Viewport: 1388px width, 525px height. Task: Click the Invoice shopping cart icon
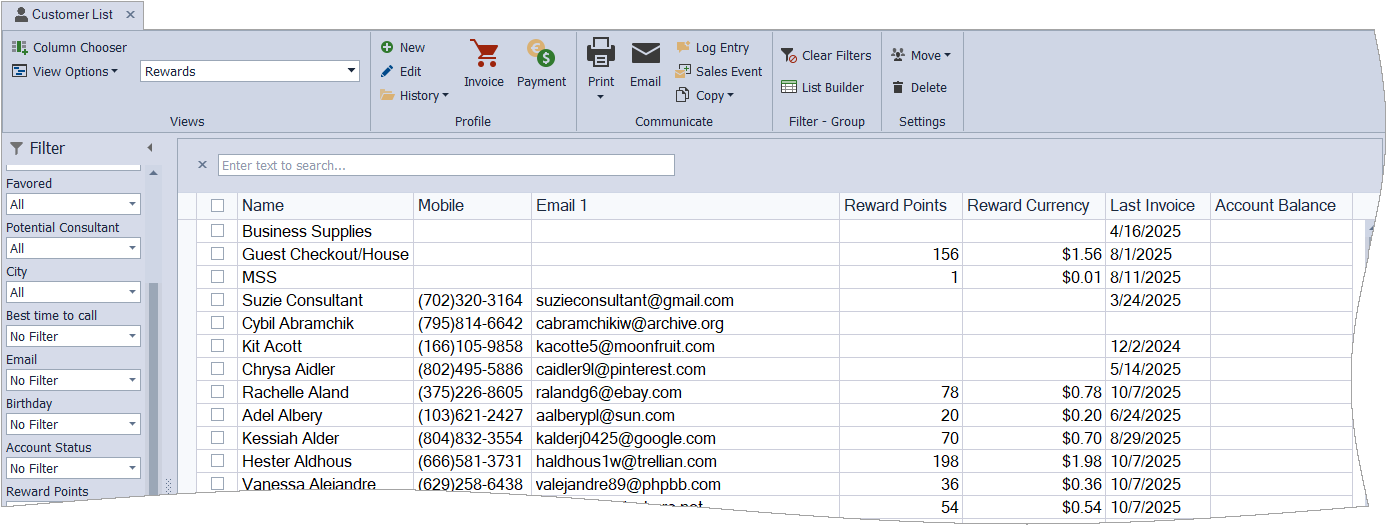[x=484, y=55]
